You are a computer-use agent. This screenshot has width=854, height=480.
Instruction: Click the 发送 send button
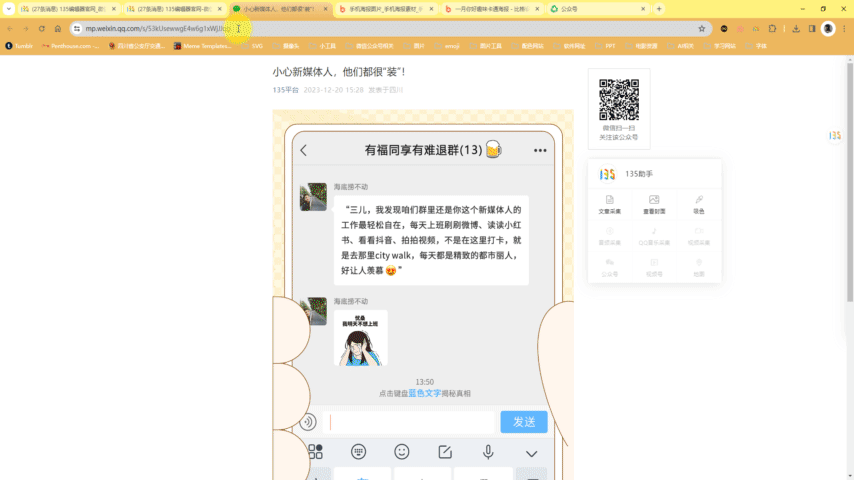click(524, 422)
